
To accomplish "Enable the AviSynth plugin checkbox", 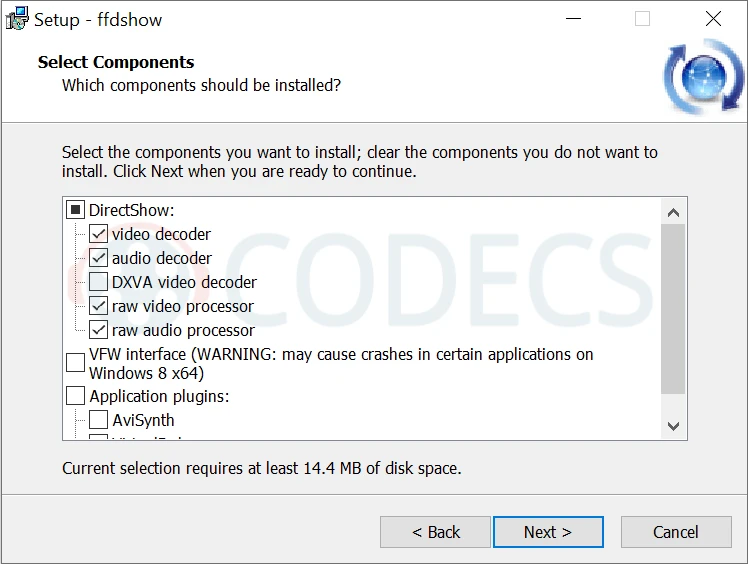I will pyautogui.click(x=99, y=420).
